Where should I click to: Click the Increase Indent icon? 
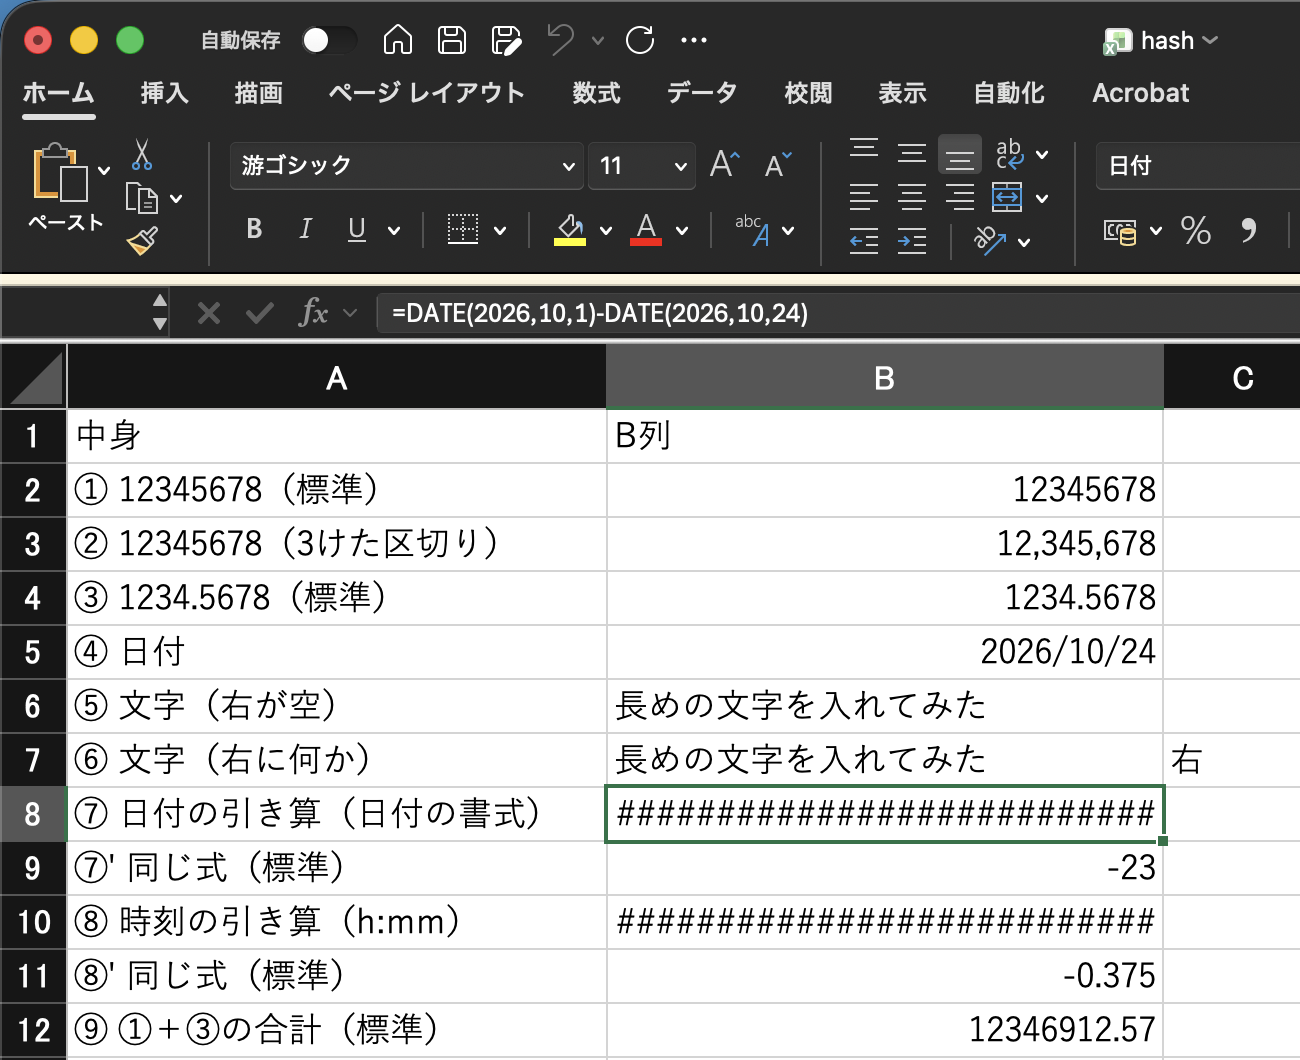(912, 241)
